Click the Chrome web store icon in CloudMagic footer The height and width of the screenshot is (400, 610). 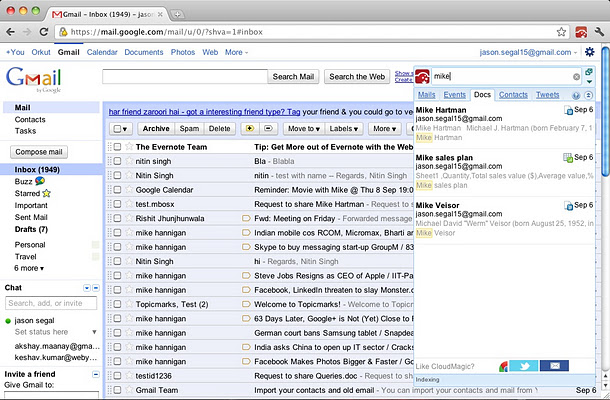coord(503,366)
